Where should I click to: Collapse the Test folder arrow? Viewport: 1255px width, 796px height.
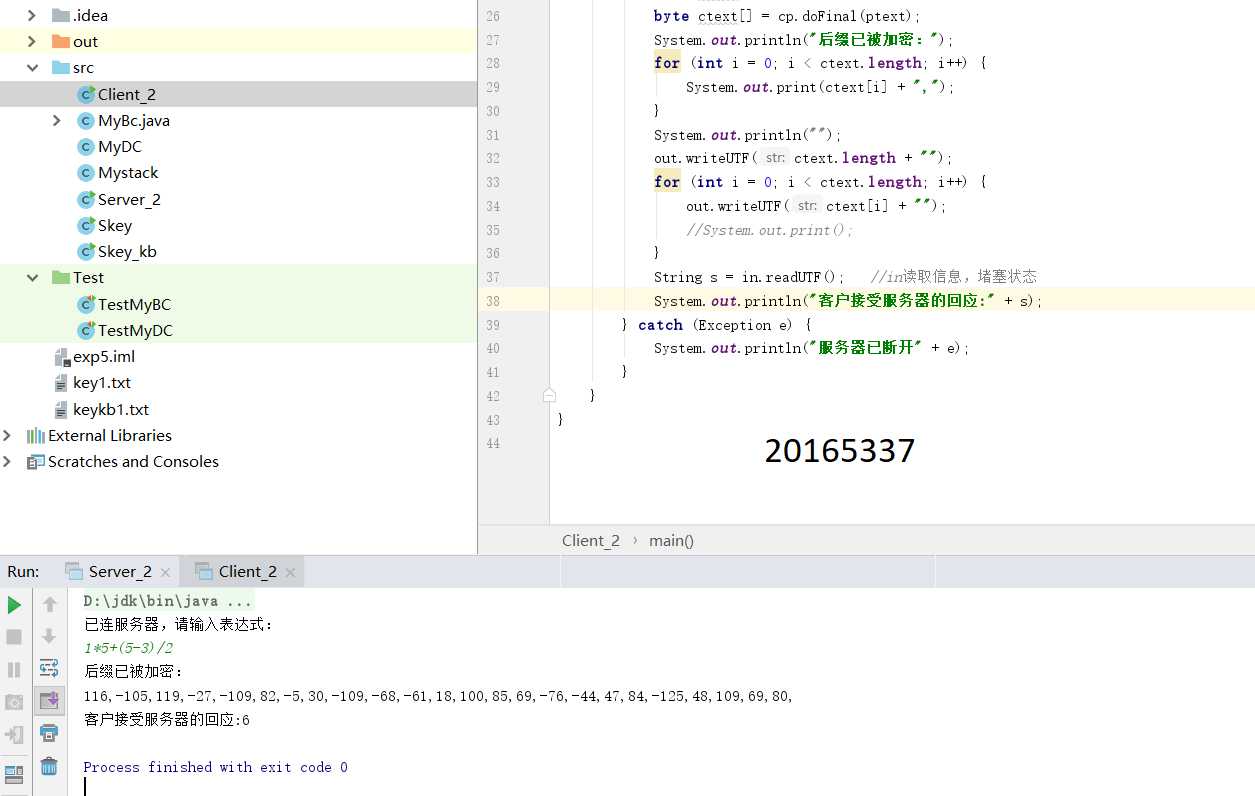[x=31, y=278]
